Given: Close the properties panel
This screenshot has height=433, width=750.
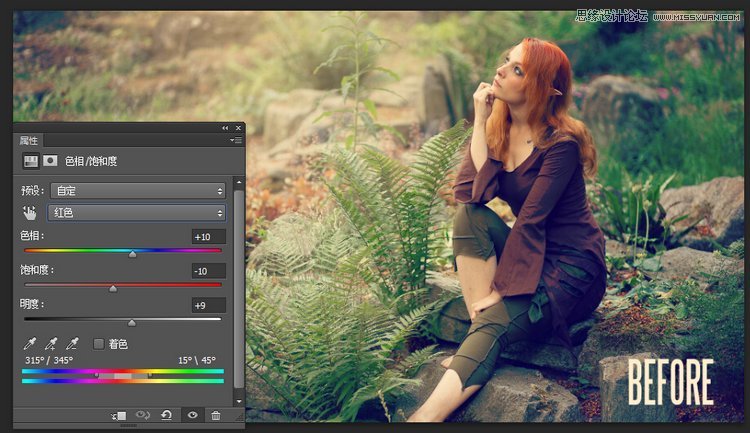Looking at the screenshot, I should [x=238, y=128].
